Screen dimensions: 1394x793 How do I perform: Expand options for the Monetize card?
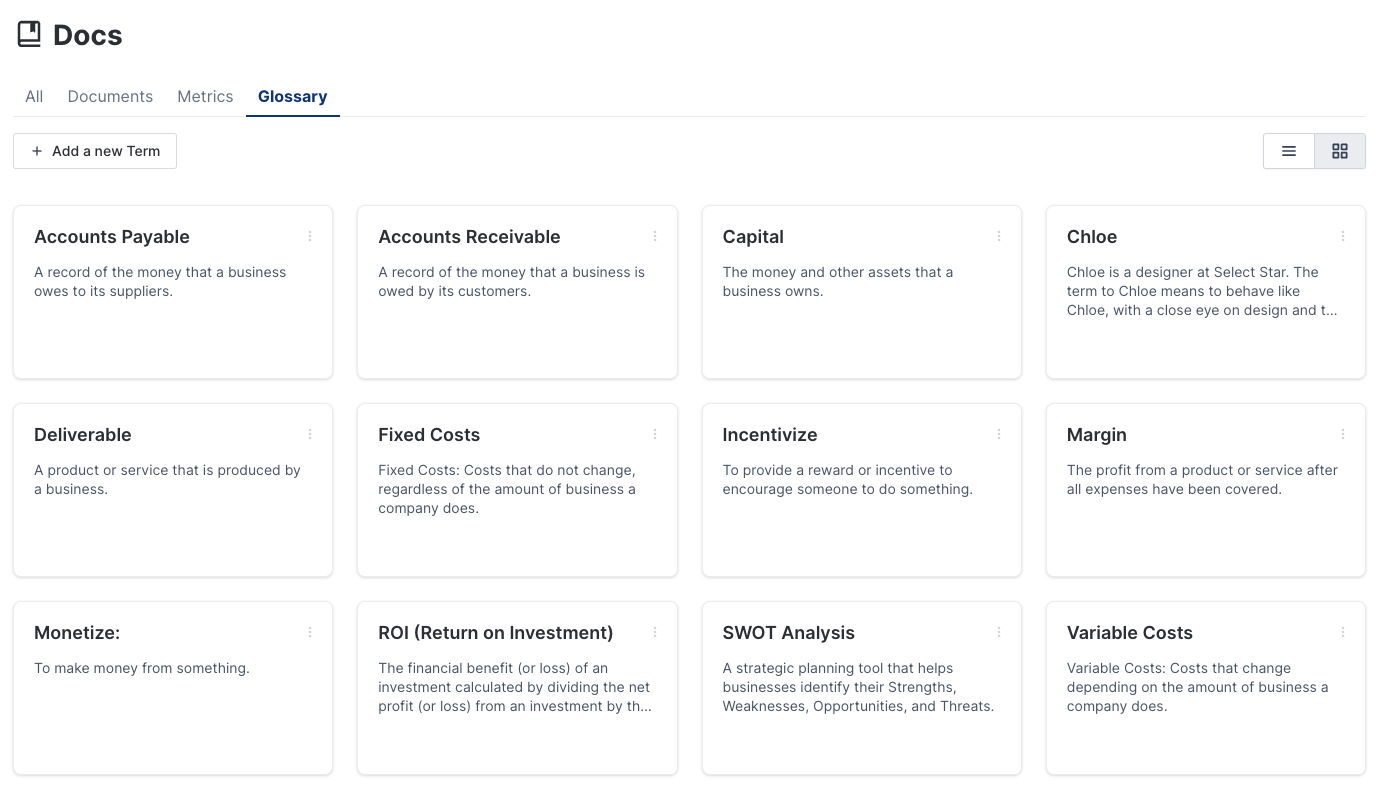pos(310,633)
